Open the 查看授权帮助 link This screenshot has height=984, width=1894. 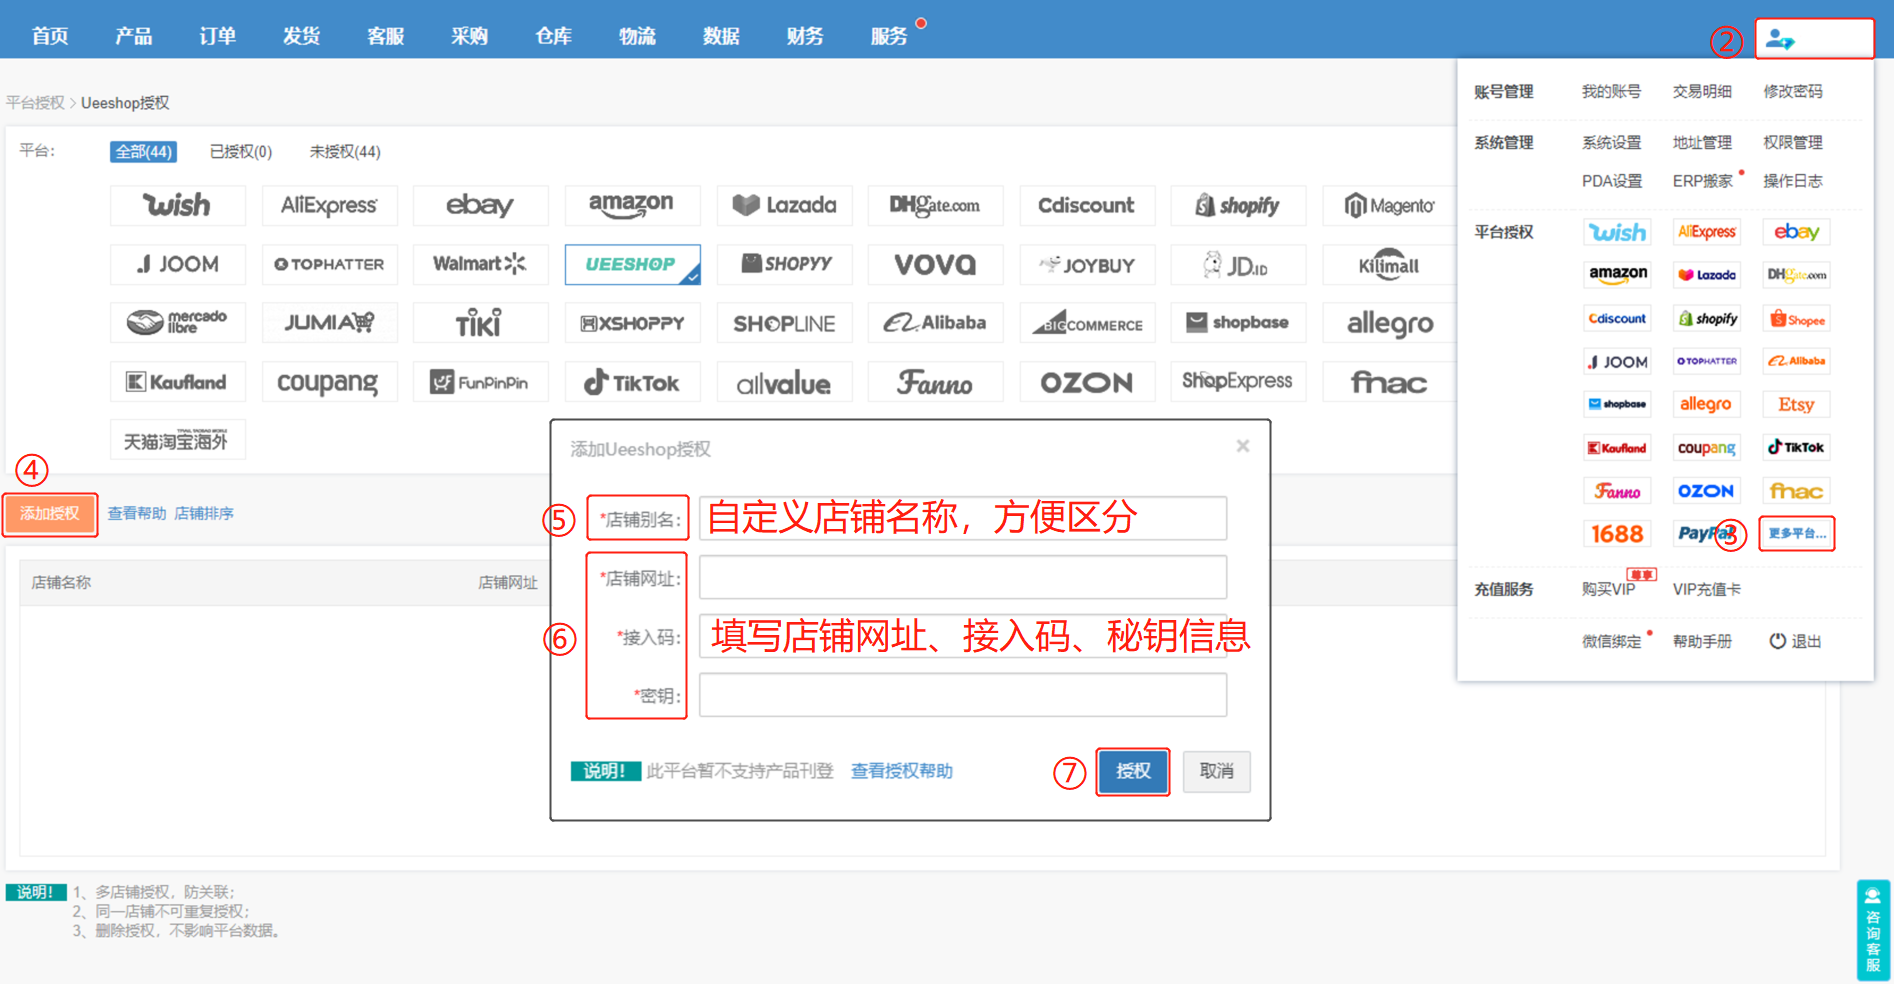coord(901,771)
